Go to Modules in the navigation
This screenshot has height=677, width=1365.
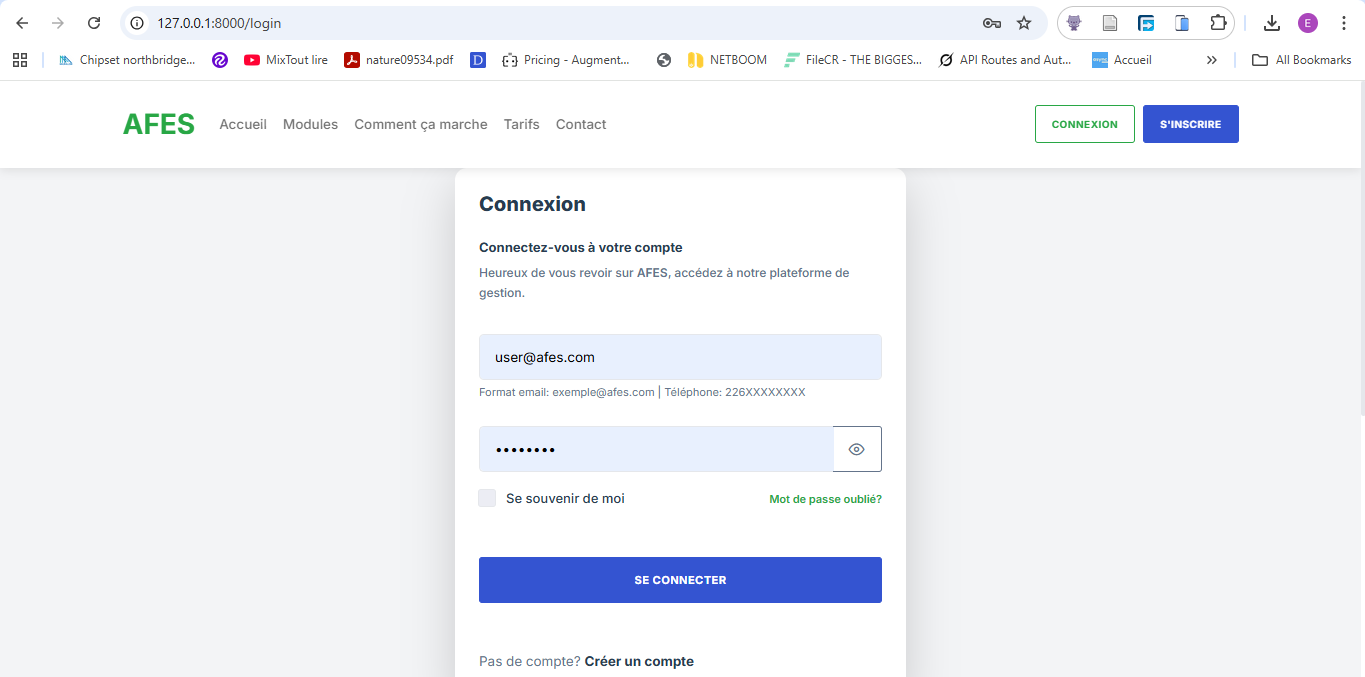click(310, 125)
